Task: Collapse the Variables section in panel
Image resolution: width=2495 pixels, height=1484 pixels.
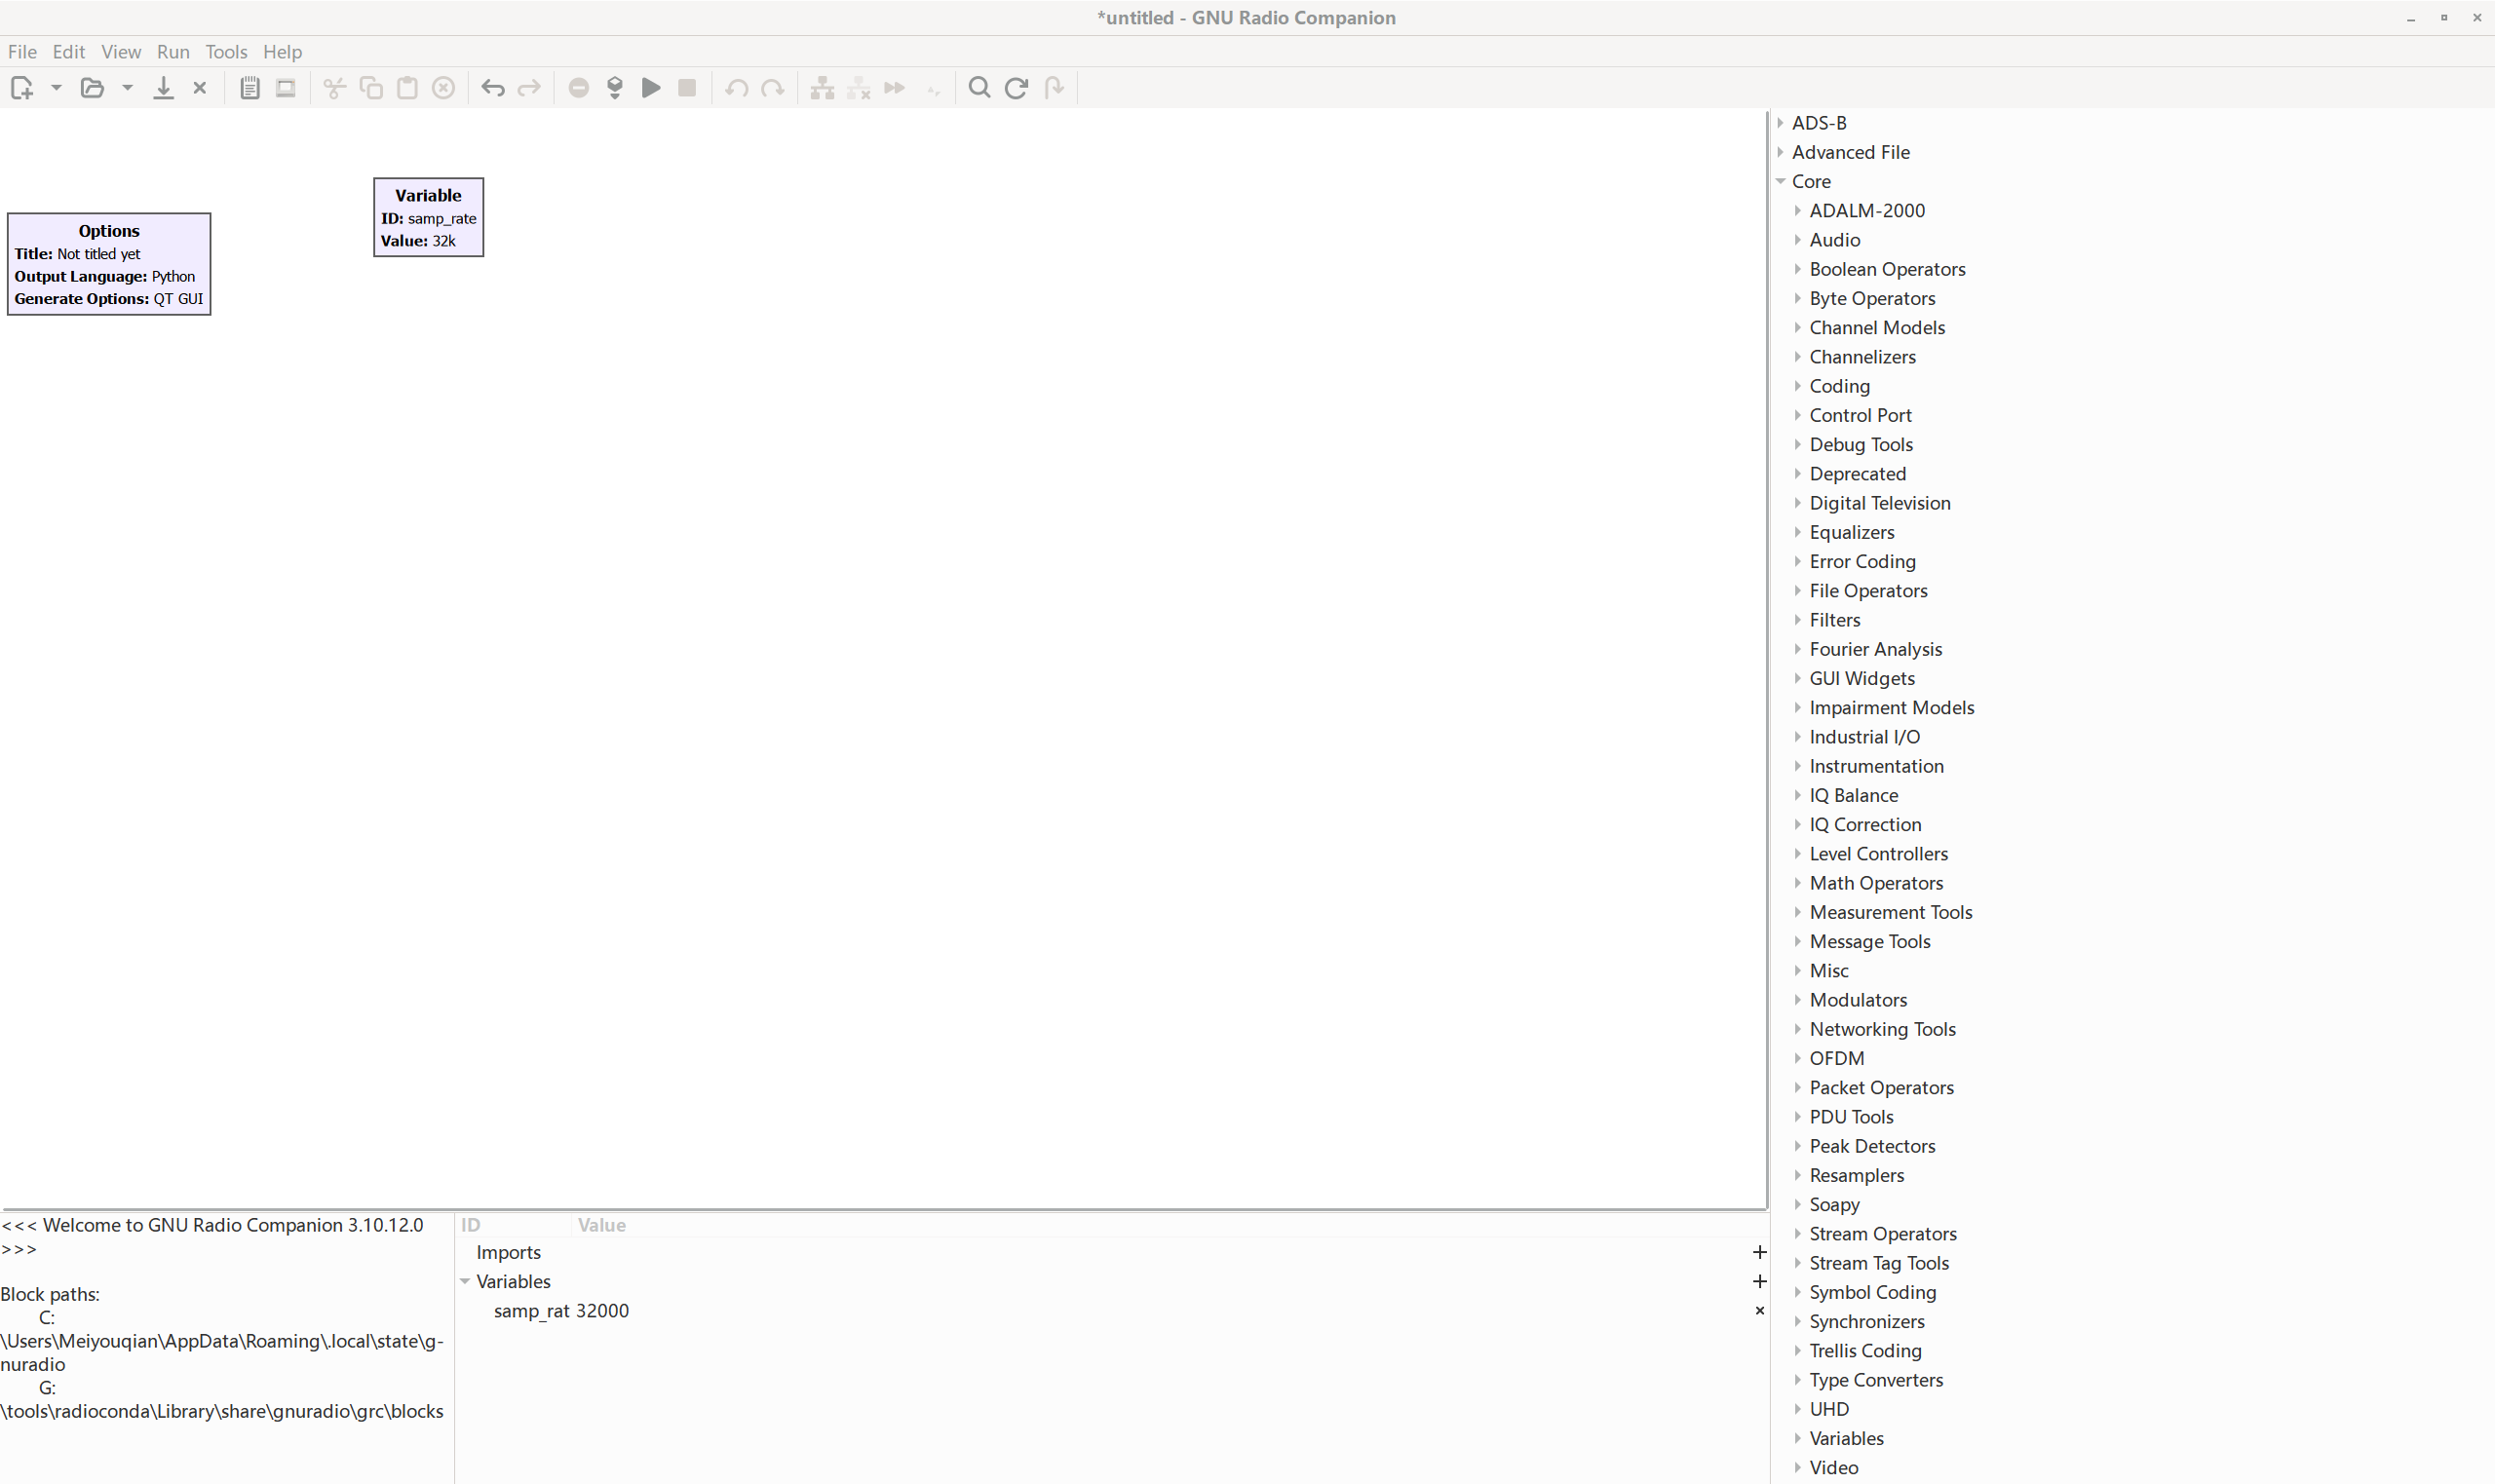Action: [465, 1281]
